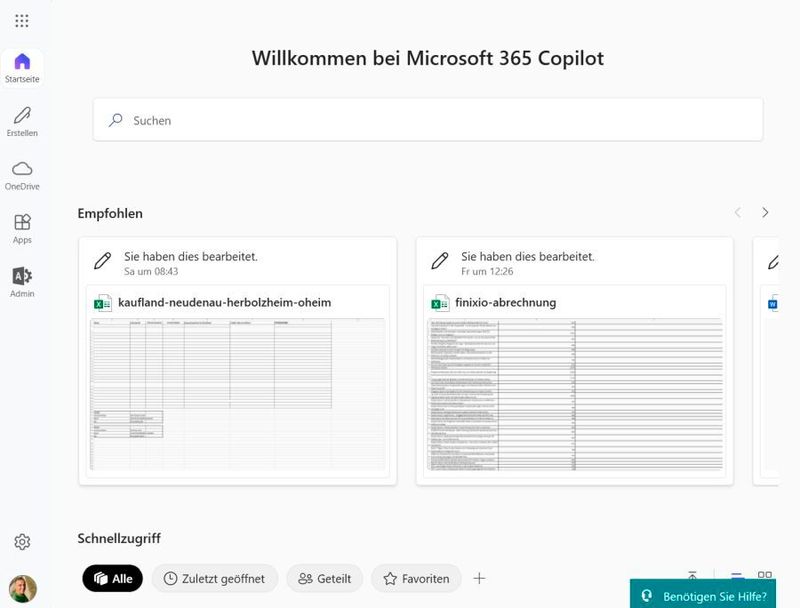Click the upload icon in Schnellzugriff

[692, 577]
